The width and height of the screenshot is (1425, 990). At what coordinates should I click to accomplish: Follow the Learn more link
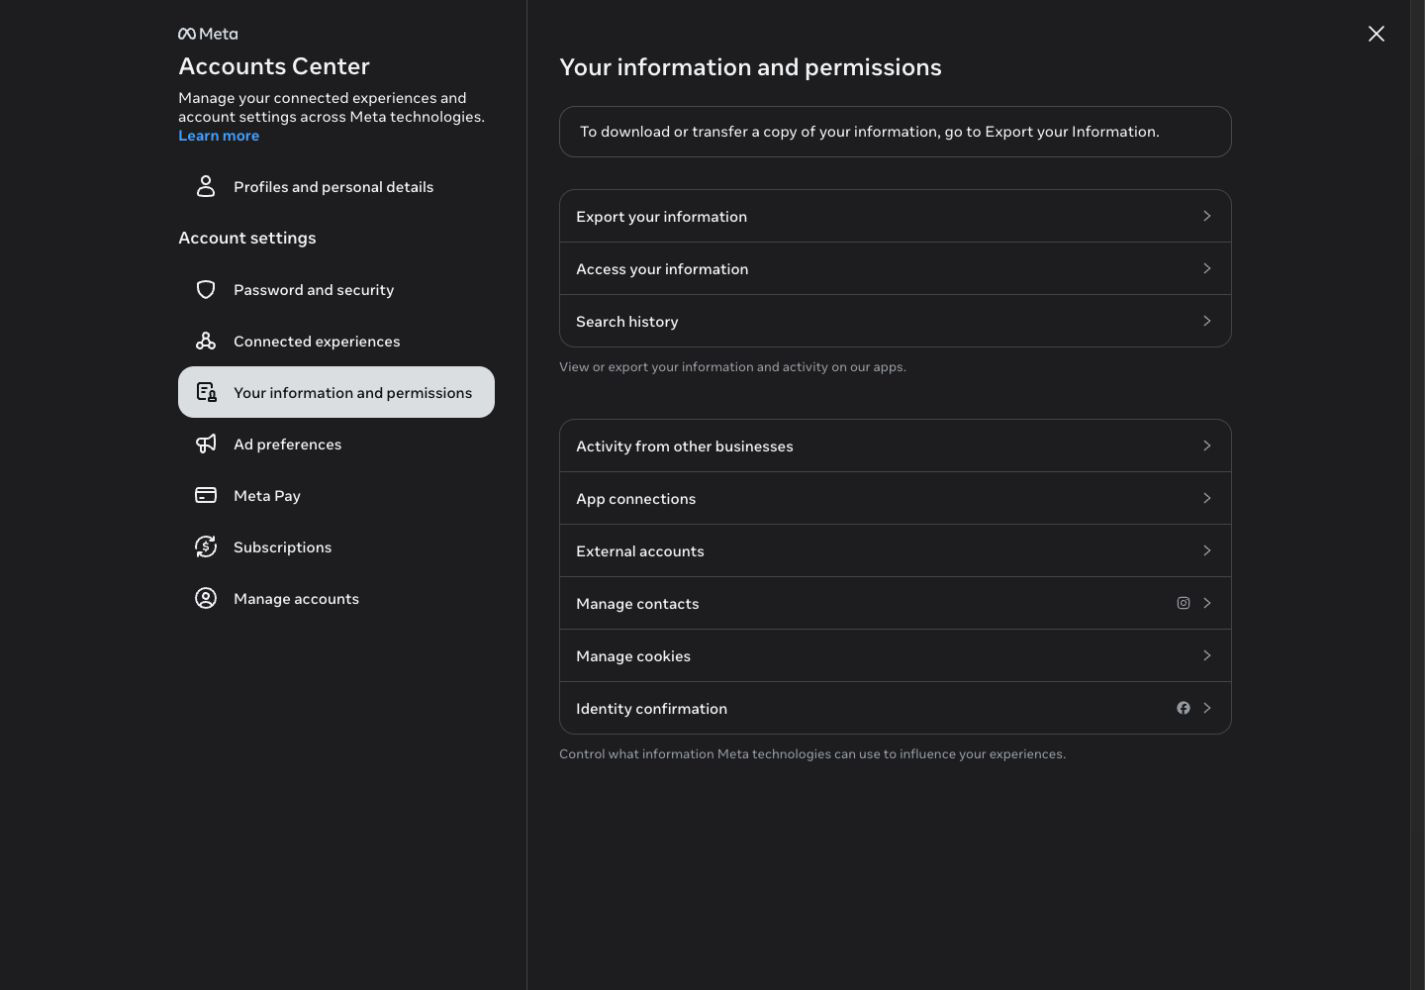[x=218, y=136]
